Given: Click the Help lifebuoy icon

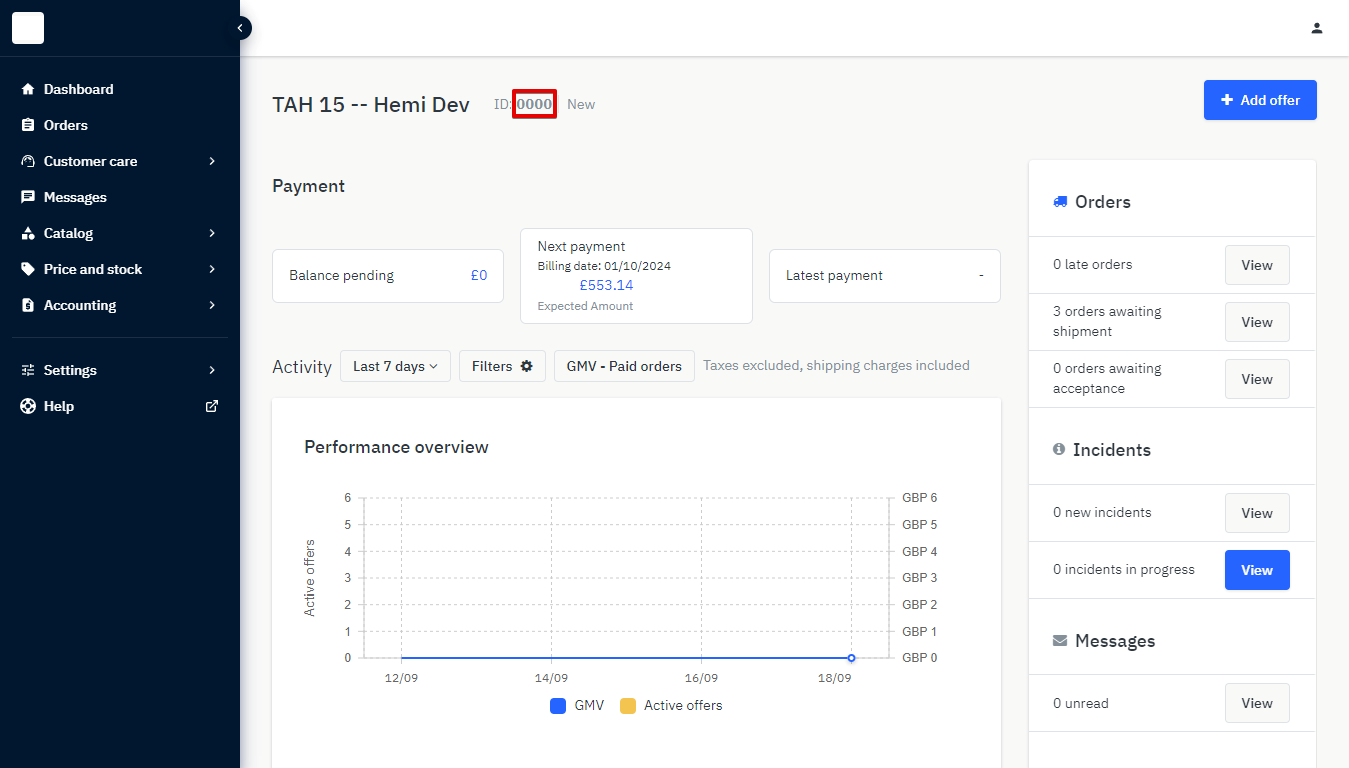Looking at the screenshot, I should click(x=28, y=406).
